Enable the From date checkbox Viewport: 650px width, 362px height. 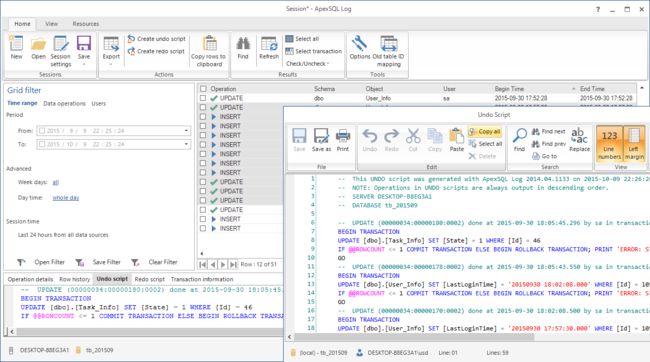pos(42,131)
